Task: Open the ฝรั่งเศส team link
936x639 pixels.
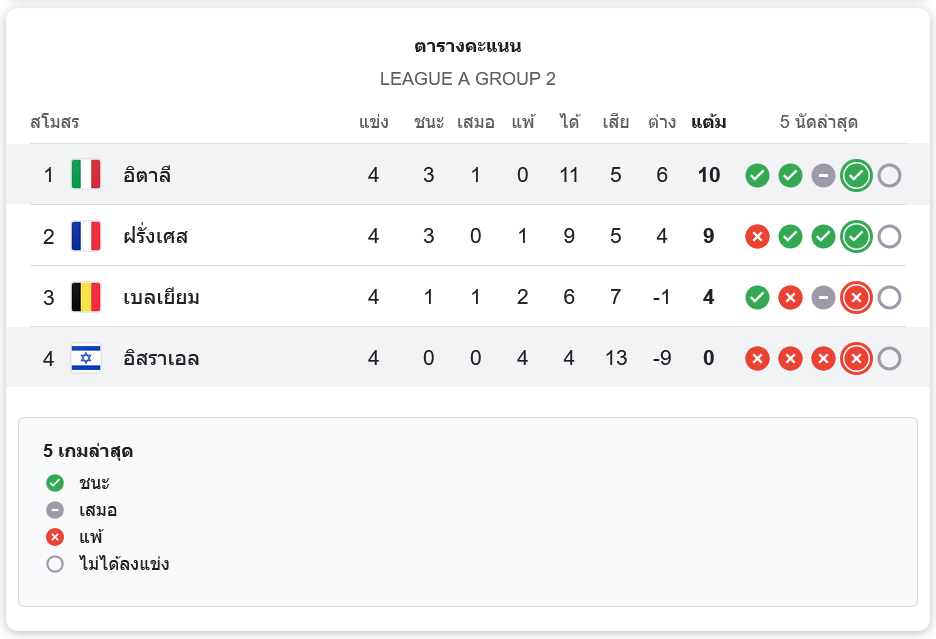Action: (x=155, y=237)
